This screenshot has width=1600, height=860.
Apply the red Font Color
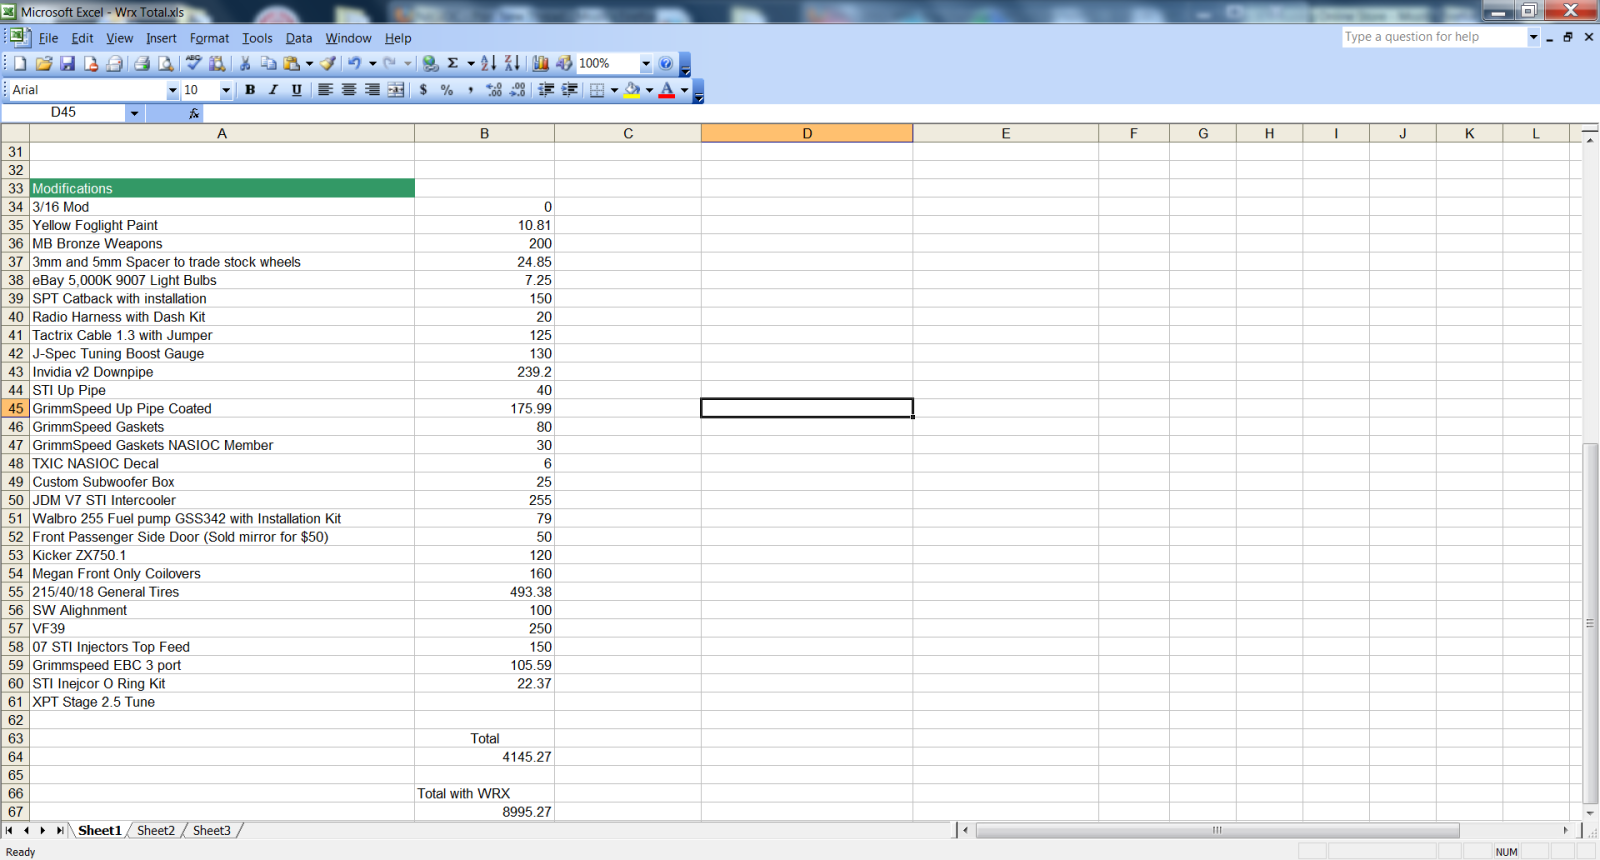pyautogui.click(x=667, y=90)
